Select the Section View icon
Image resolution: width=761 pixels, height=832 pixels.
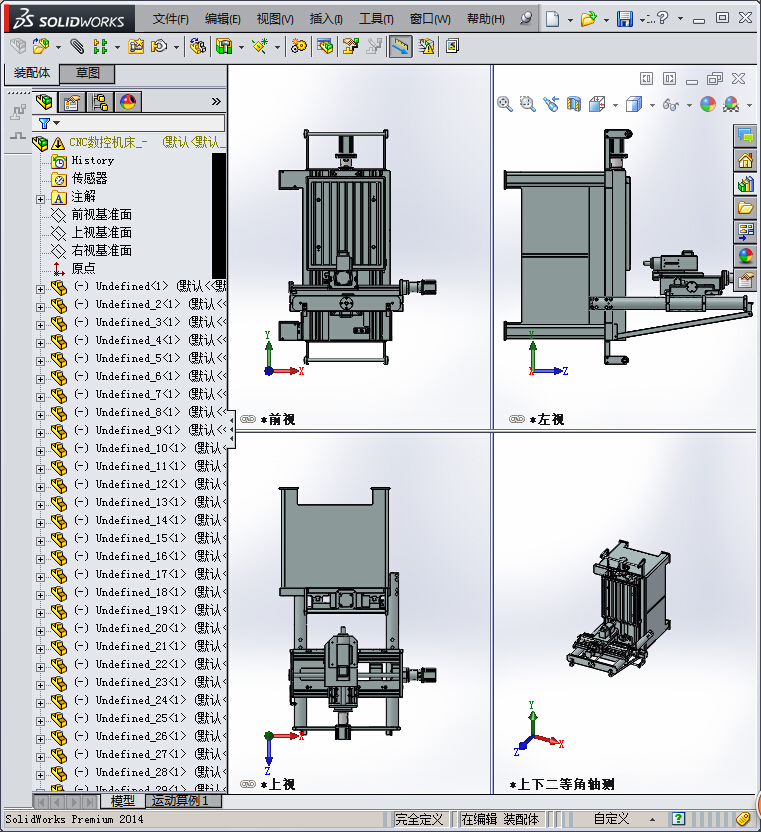click(574, 104)
